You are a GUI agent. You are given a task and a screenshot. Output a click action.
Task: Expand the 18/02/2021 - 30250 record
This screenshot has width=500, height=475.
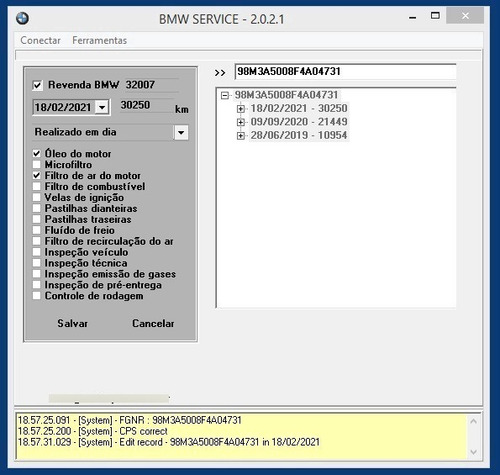[241, 109]
